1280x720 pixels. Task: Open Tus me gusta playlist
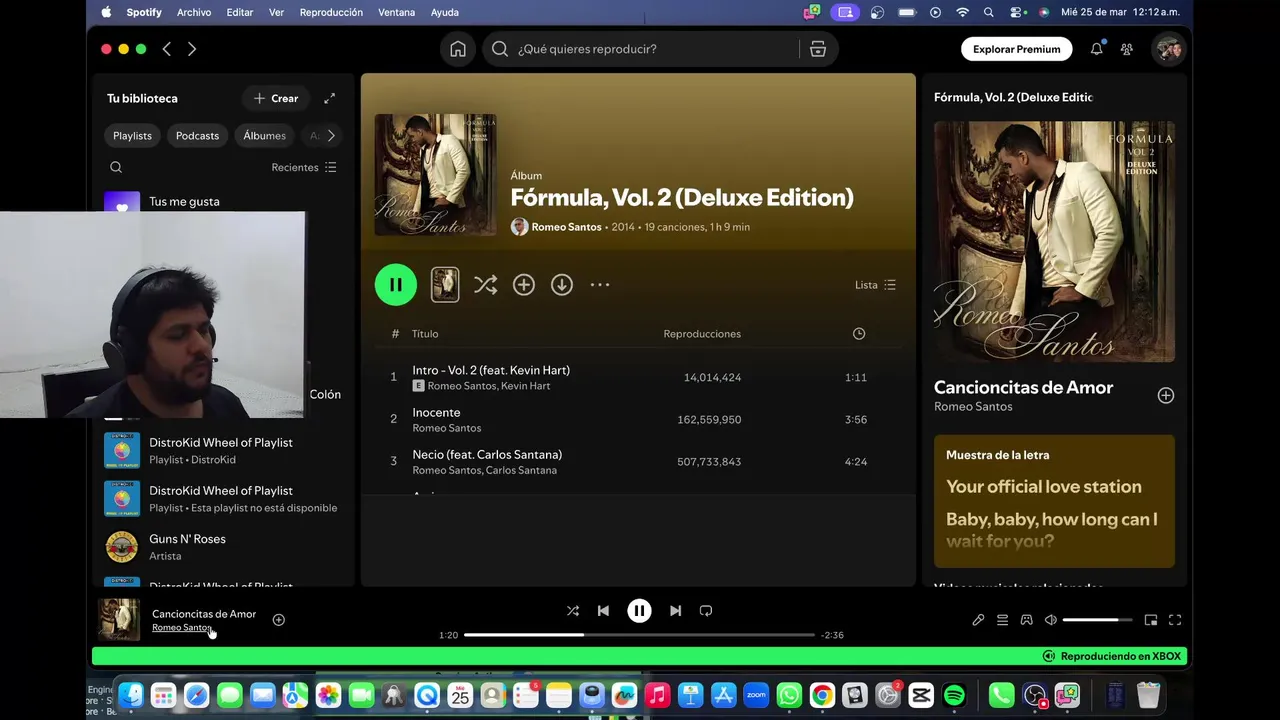coord(184,201)
